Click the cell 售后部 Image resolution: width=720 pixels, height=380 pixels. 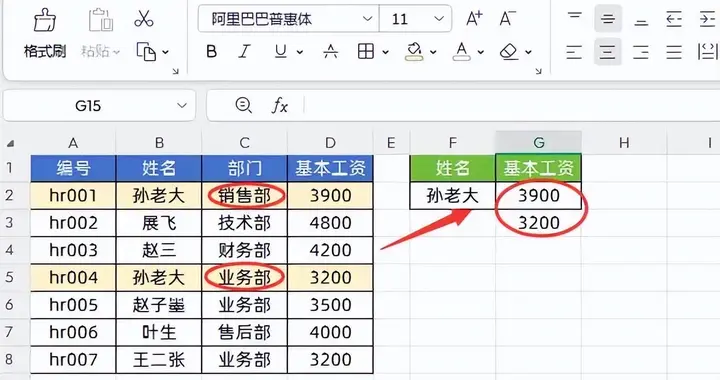pos(244,332)
